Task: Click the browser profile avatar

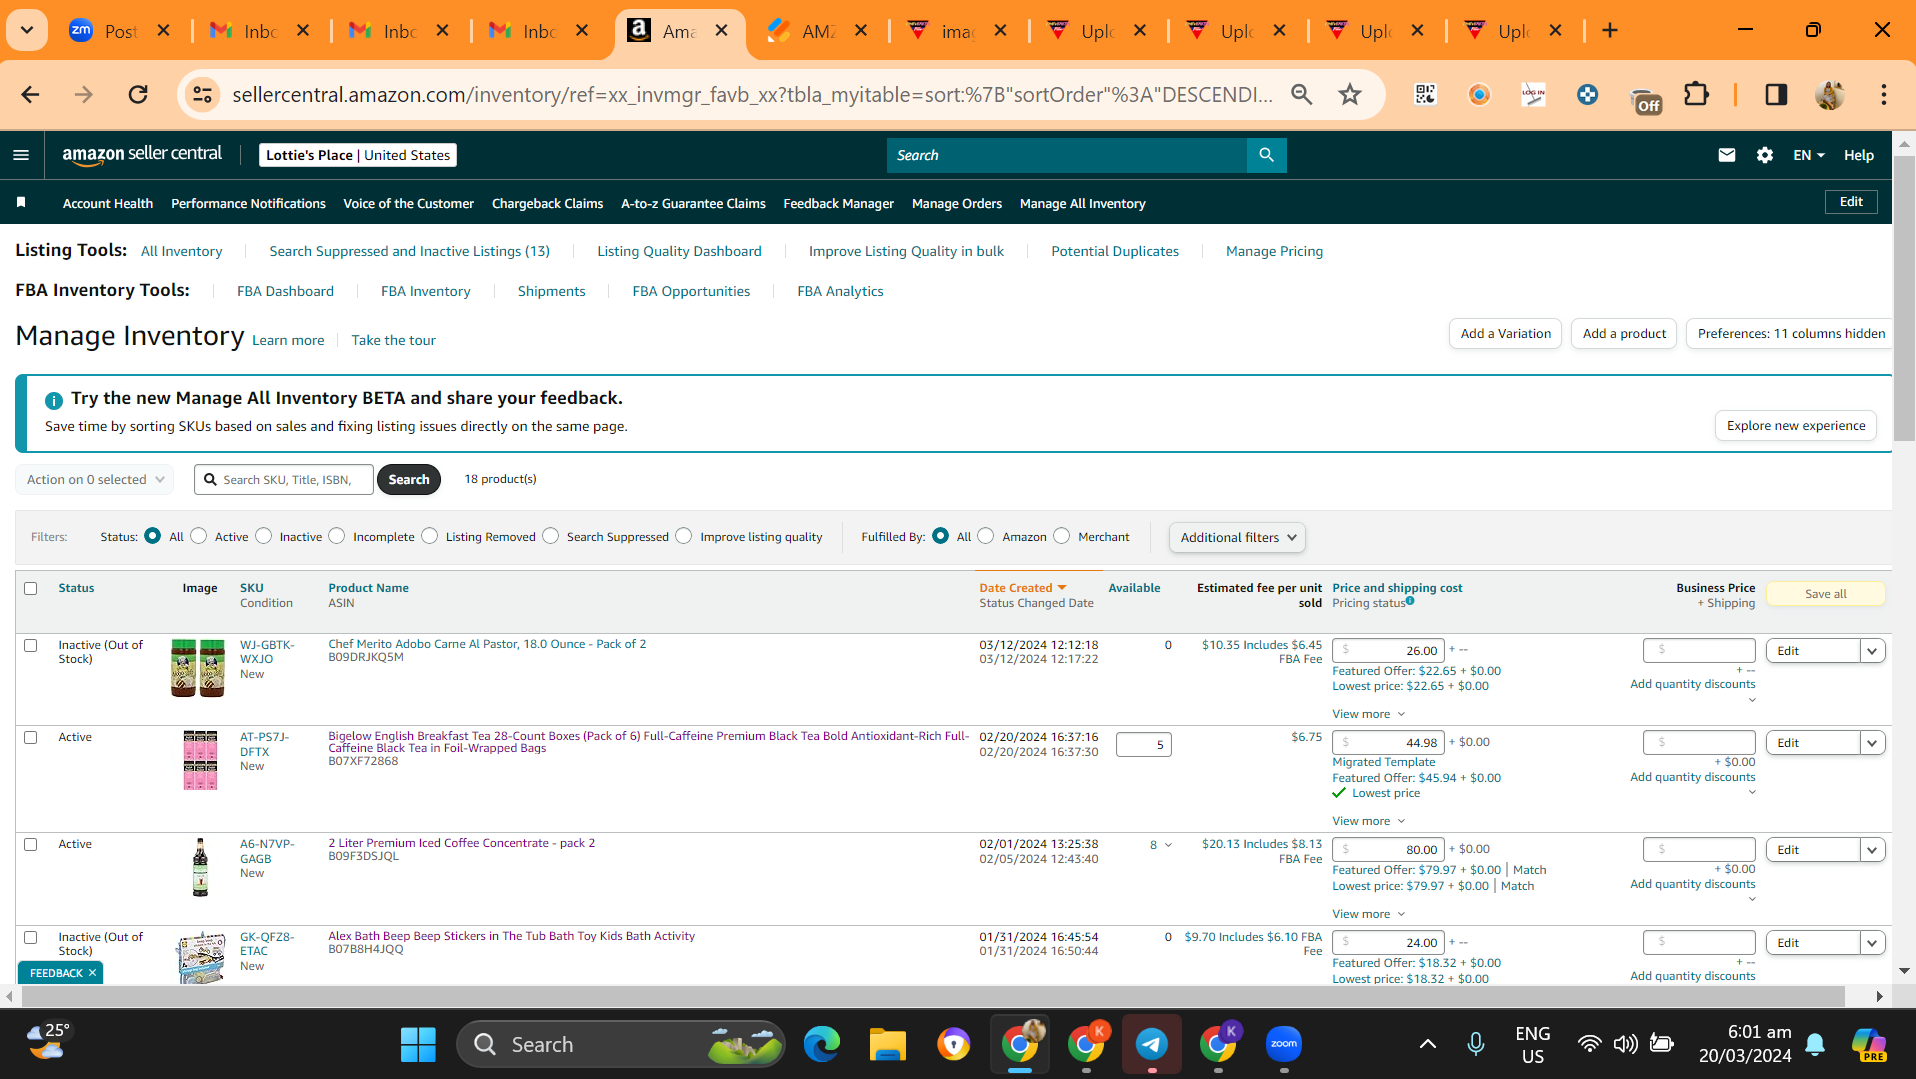Action: tap(1830, 95)
